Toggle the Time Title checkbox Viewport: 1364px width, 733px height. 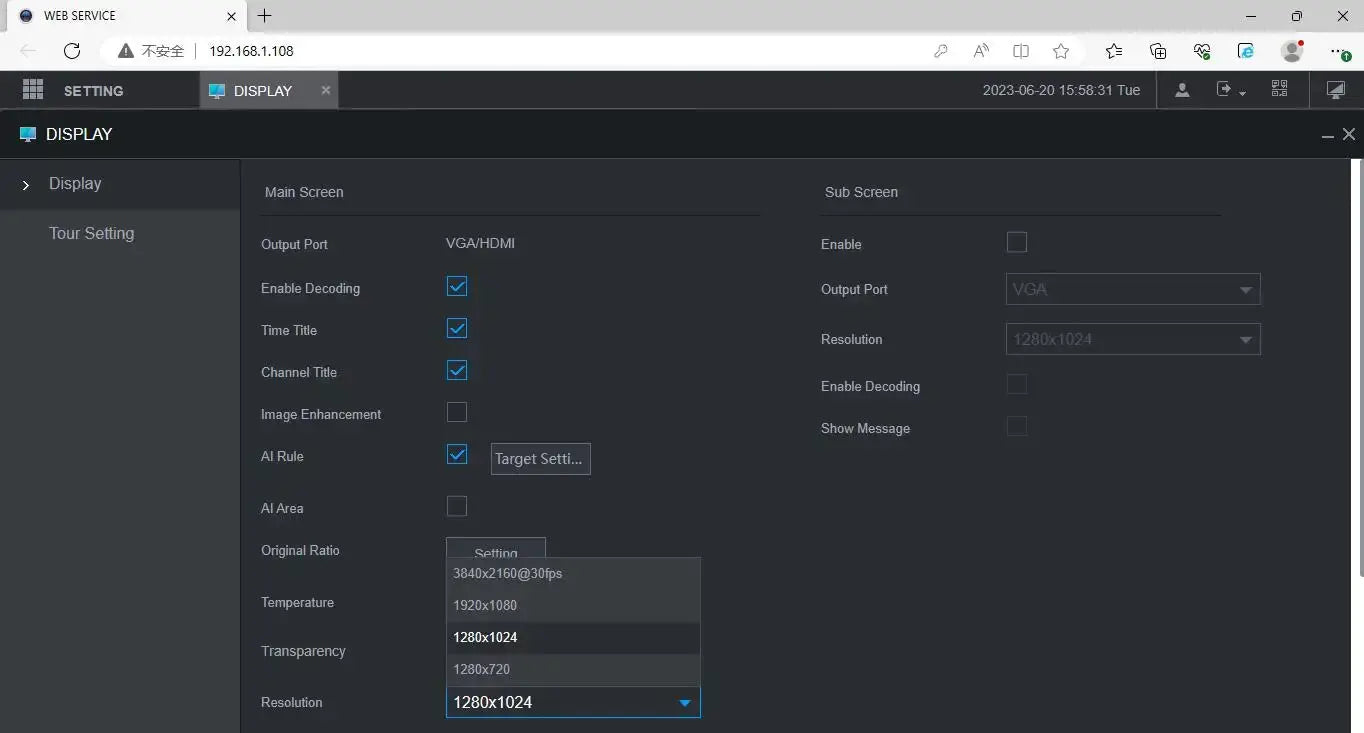tap(457, 329)
